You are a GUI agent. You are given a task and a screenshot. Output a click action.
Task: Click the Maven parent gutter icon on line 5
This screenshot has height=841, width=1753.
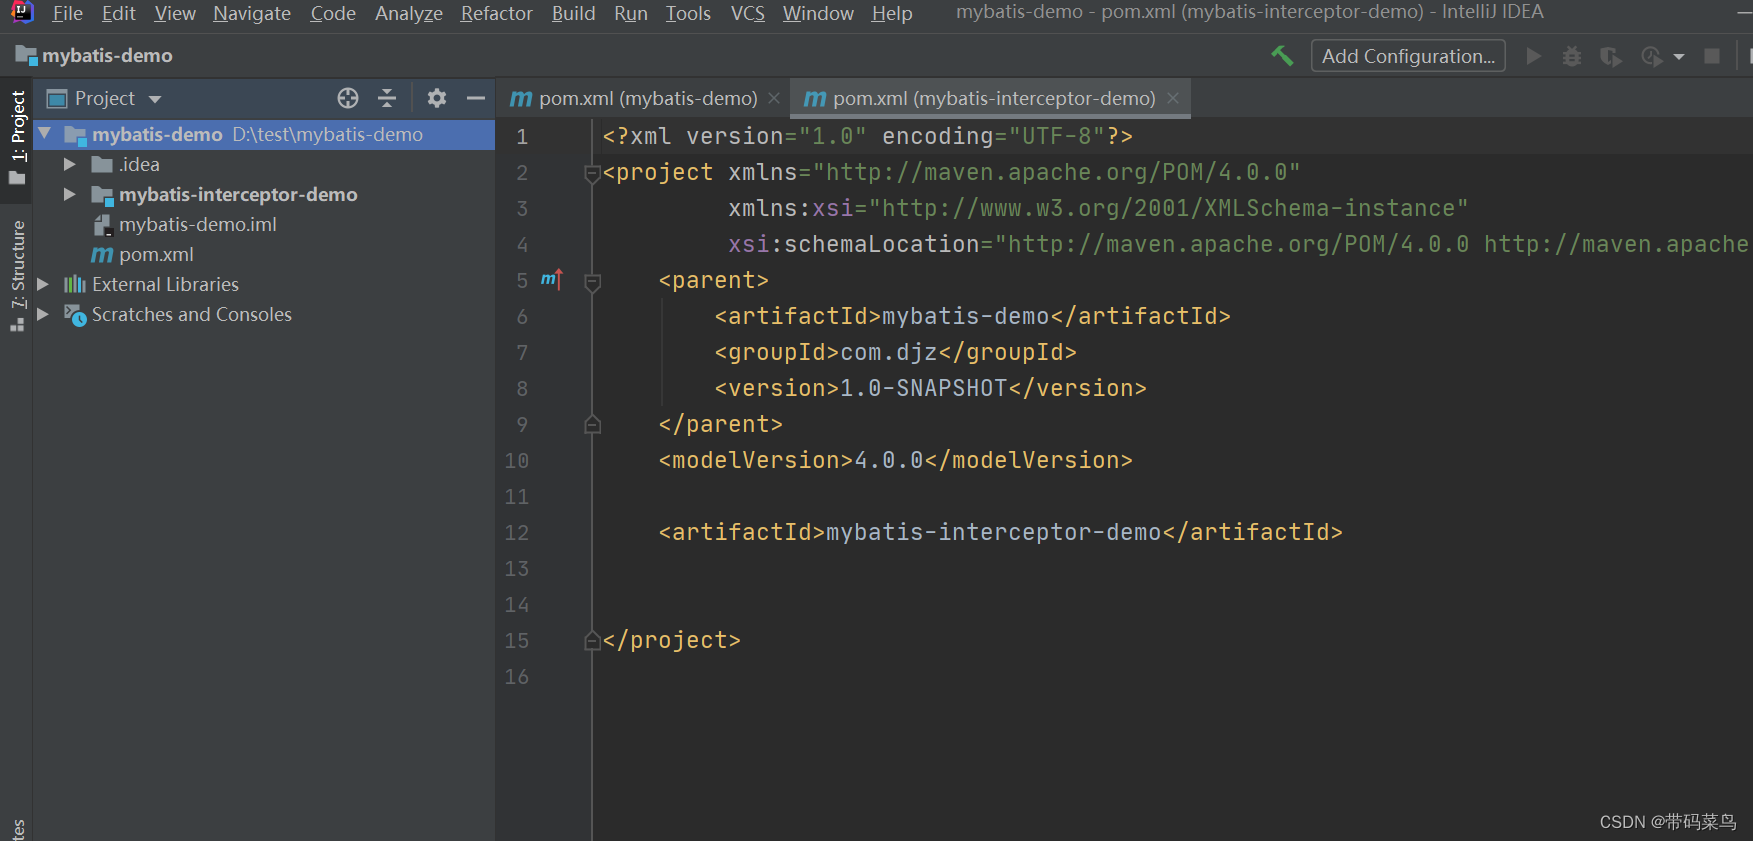click(x=552, y=280)
